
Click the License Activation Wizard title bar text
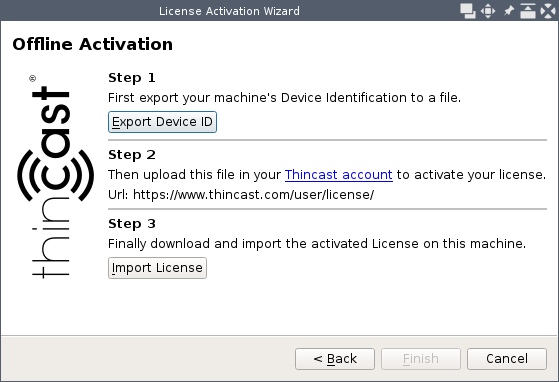[x=229, y=11]
